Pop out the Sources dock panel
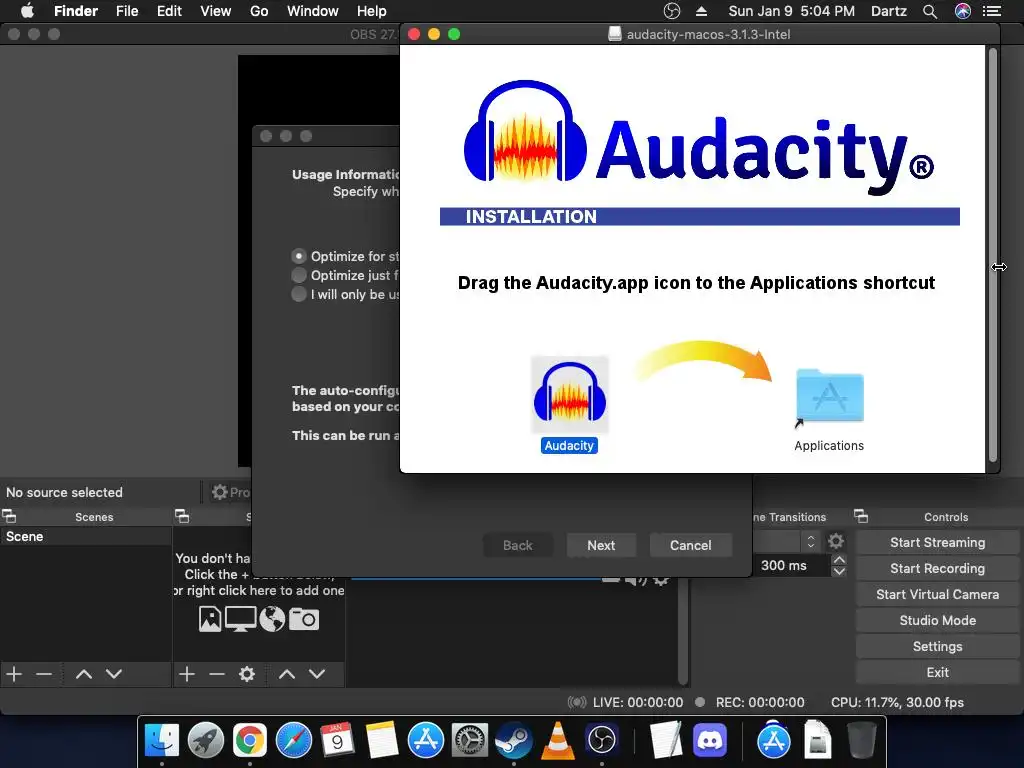The image size is (1024, 768). [x=182, y=517]
